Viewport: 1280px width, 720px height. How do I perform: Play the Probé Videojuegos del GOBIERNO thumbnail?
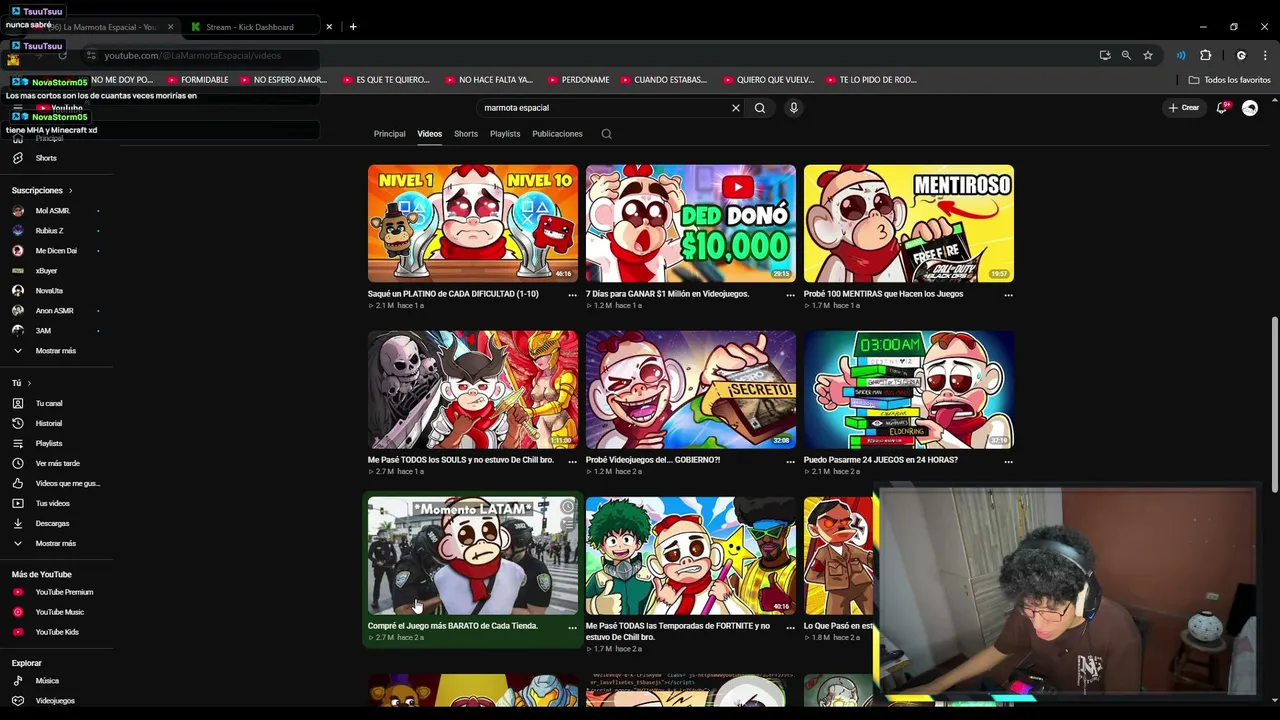click(x=691, y=389)
